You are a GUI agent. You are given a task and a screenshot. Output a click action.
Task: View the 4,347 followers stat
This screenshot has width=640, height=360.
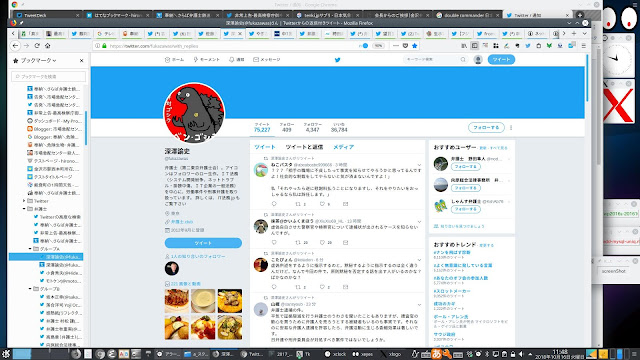(312, 127)
